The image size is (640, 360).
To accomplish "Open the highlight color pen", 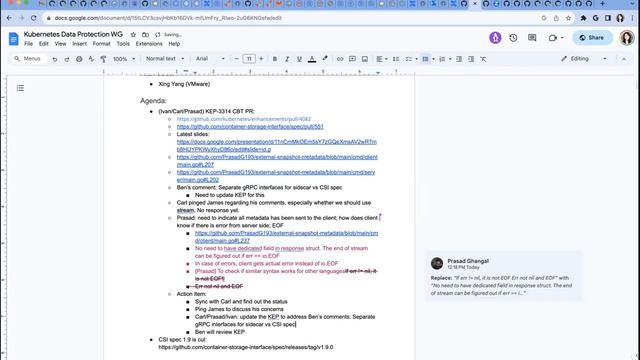I will (x=325, y=59).
